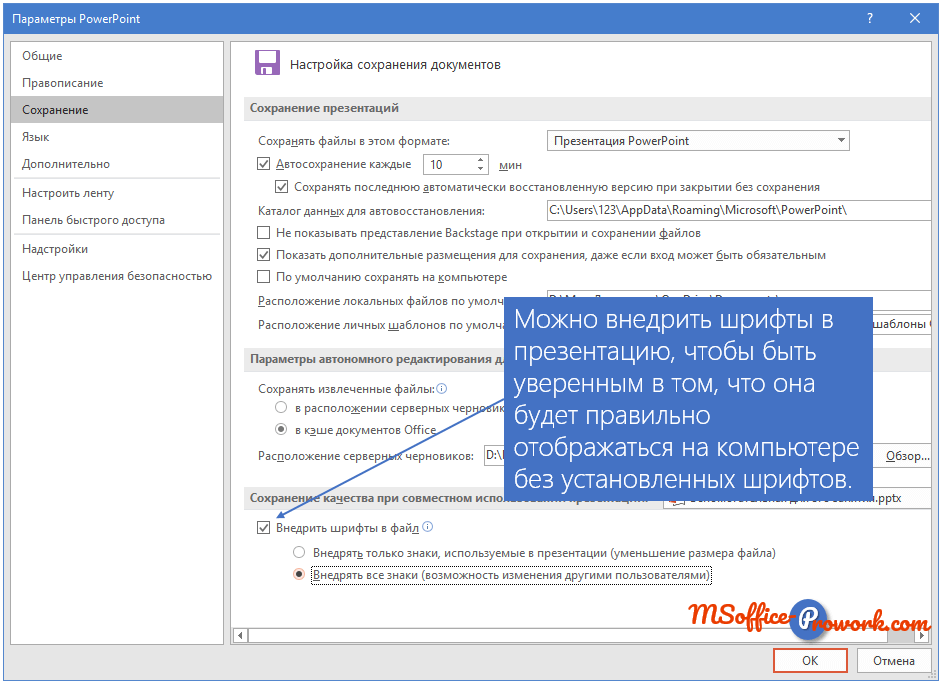The image size is (942, 684).
Task: Open the Надстройки category
Action: 117,249
